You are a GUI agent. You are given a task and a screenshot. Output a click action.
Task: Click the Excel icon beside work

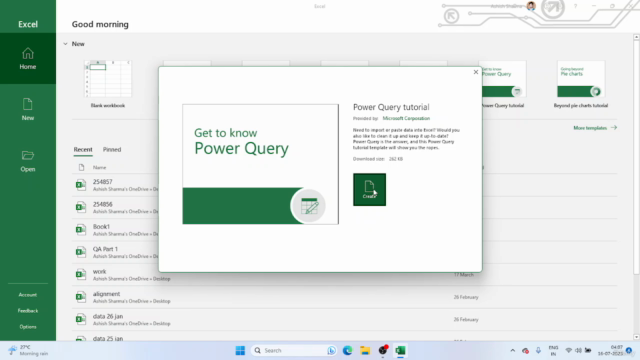coord(81,274)
